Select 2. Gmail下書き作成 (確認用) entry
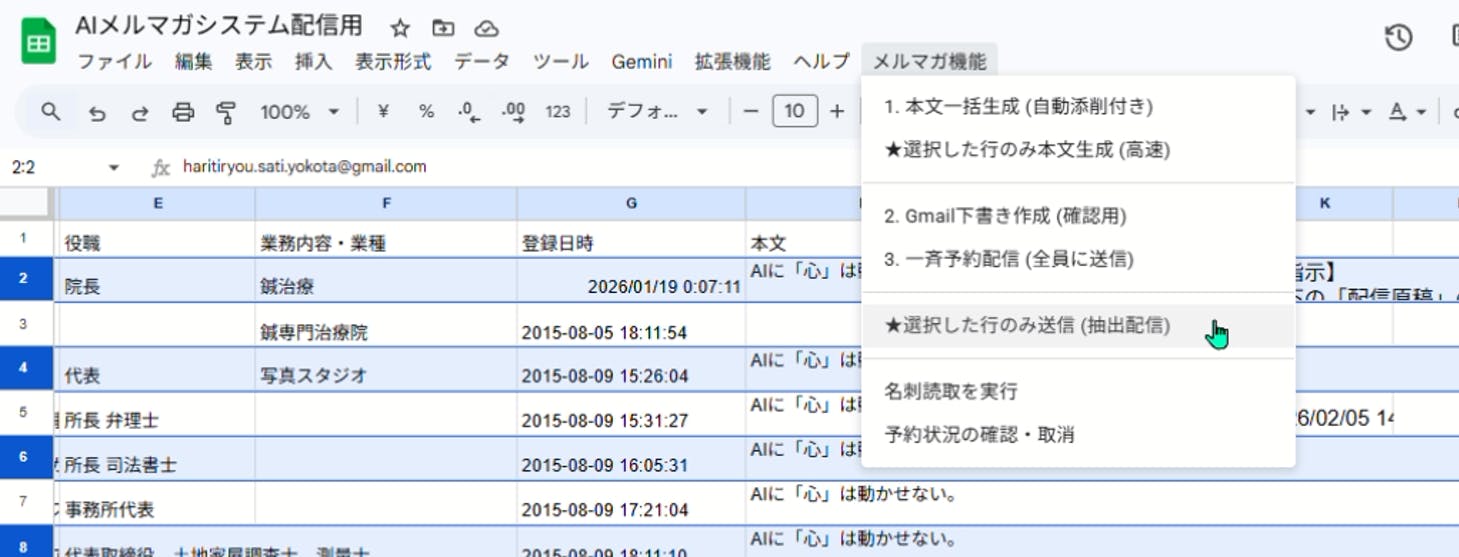The image size is (1459, 557). [1005, 215]
